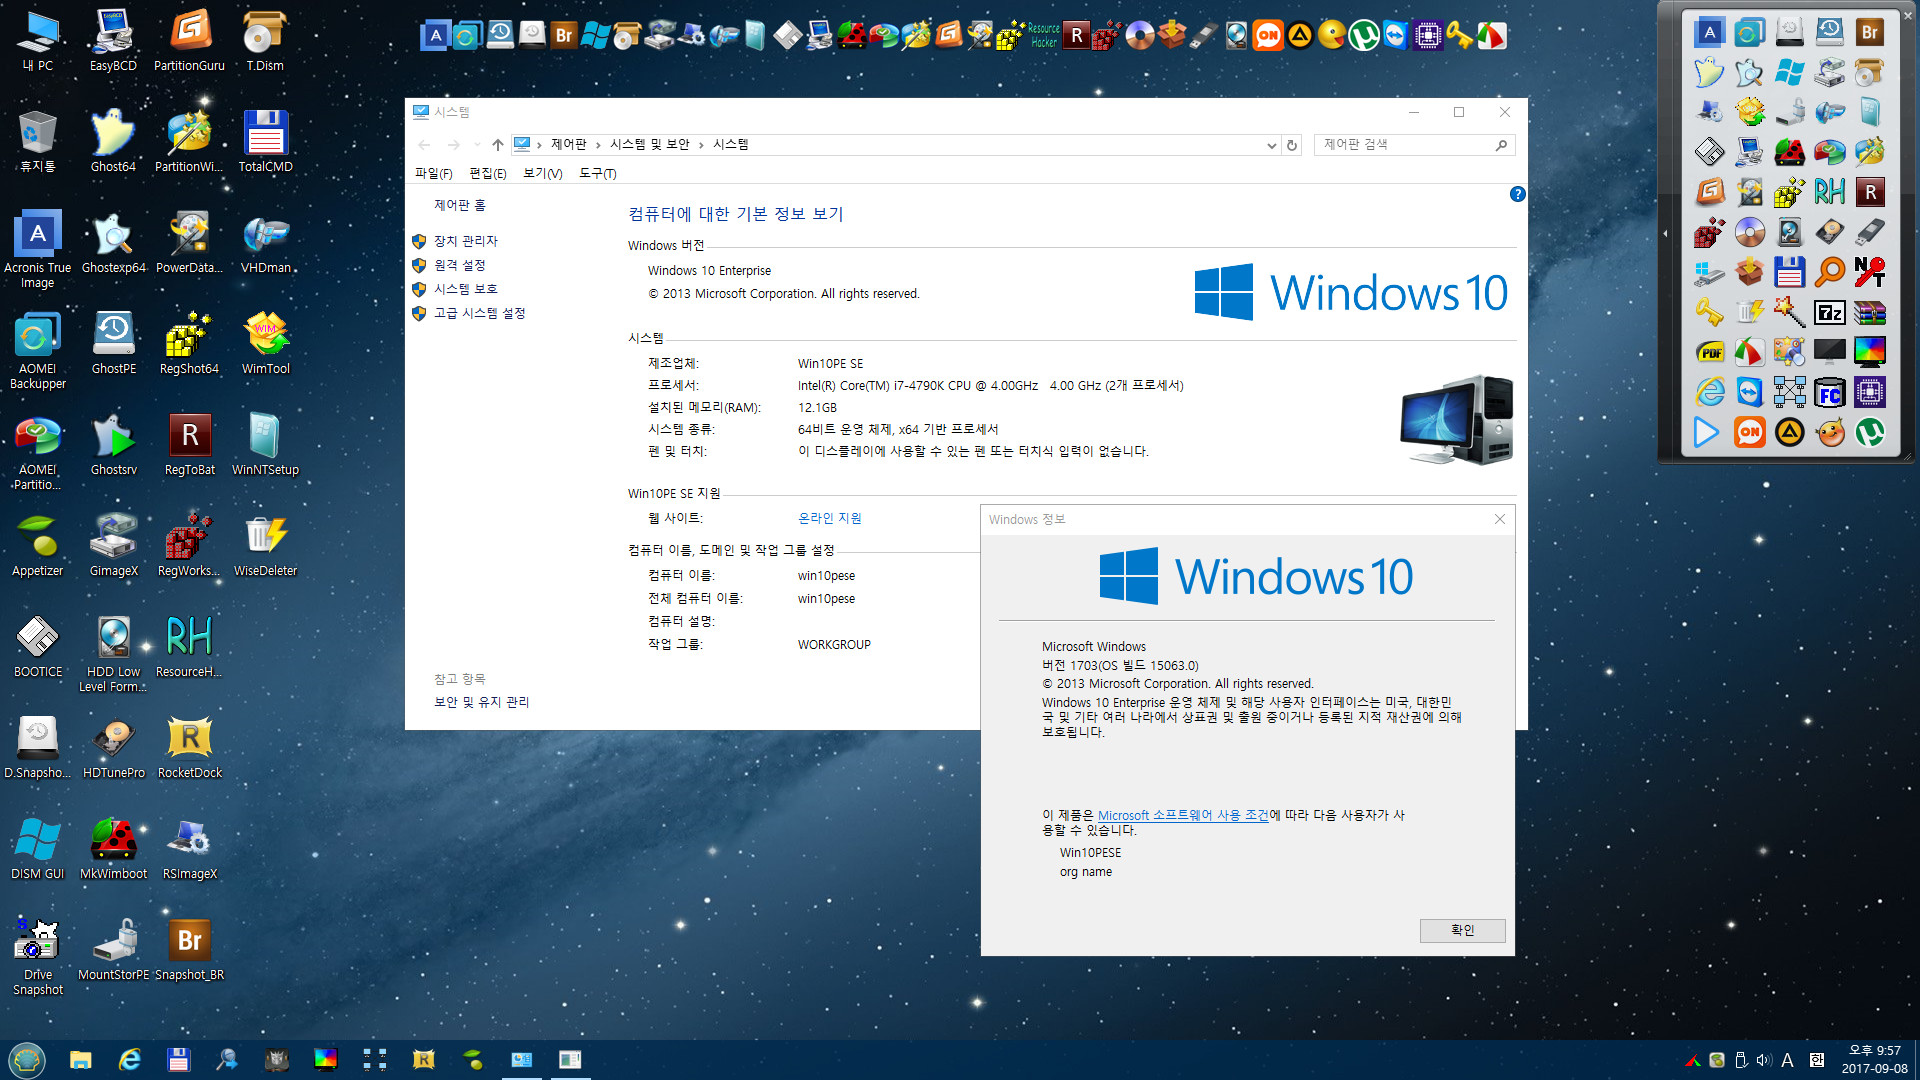
Task: Open File Explorer on the taskbar
Action: (x=81, y=1060)
